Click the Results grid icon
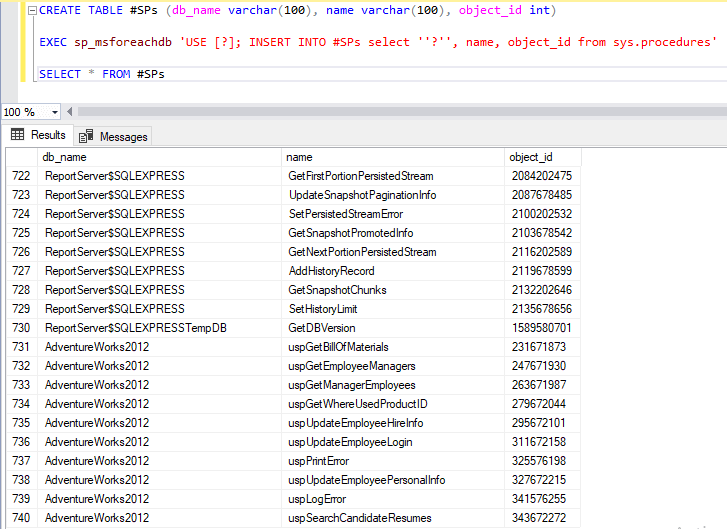This screenshot has width=727, height=529. pos(17,135)
